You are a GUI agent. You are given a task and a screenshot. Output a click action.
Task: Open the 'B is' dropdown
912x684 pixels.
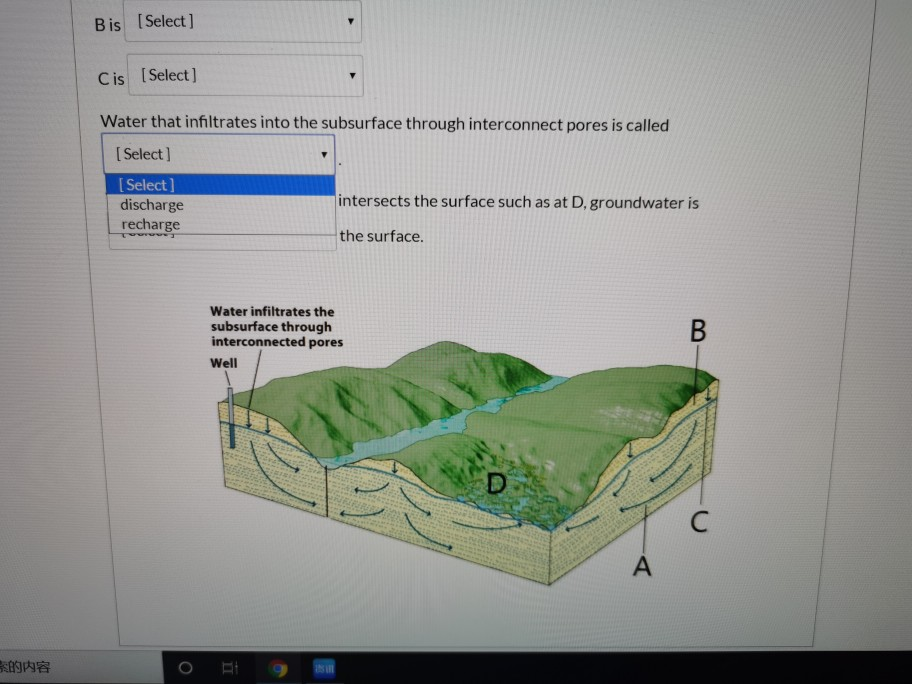tap(242, 20)
